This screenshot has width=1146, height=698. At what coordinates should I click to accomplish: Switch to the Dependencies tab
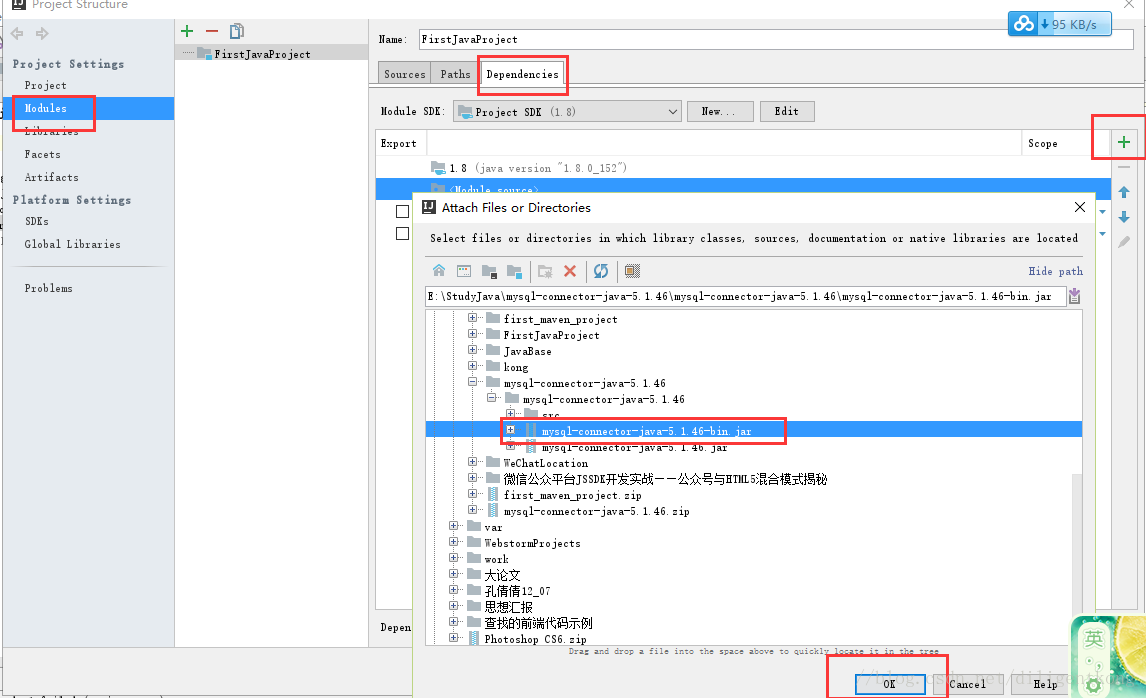(x=522, y=75)
